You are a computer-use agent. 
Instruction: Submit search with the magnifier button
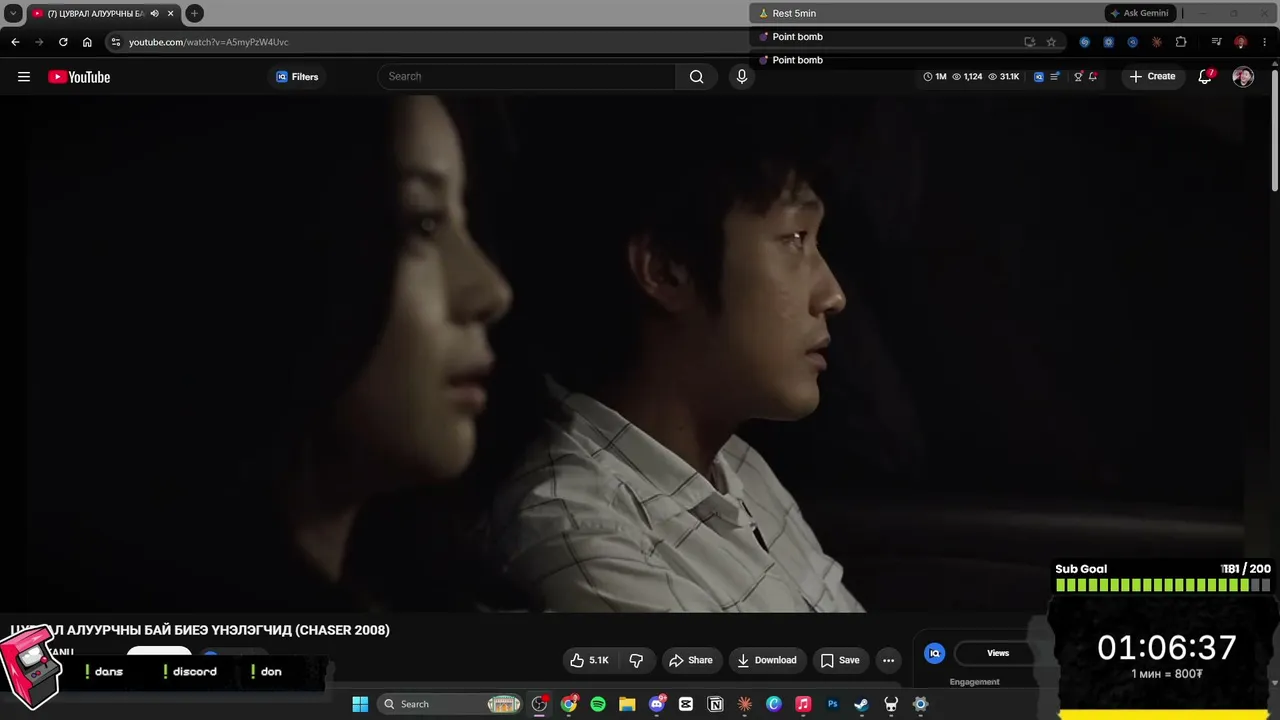coord(696,77)
